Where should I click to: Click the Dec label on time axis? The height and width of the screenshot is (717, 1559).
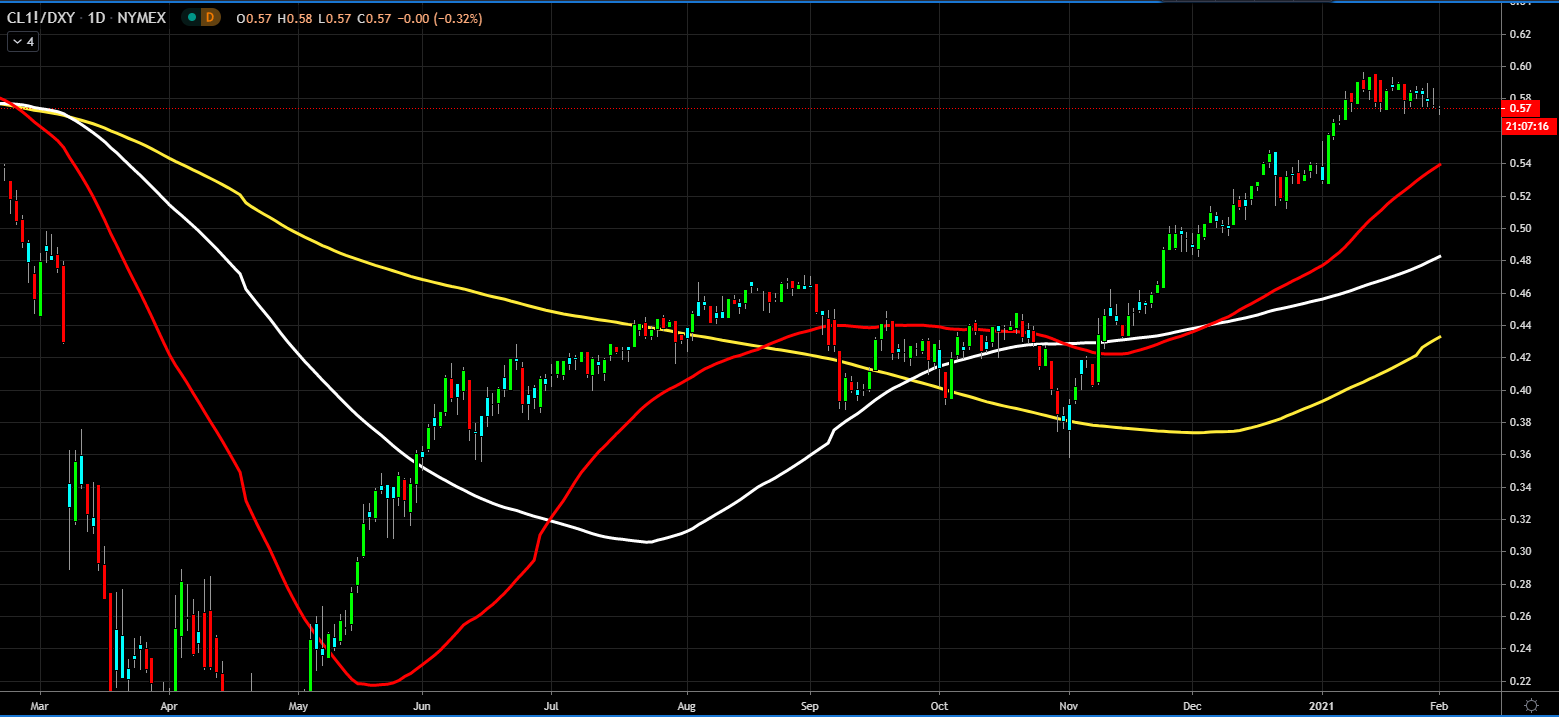click(1192, 705)
